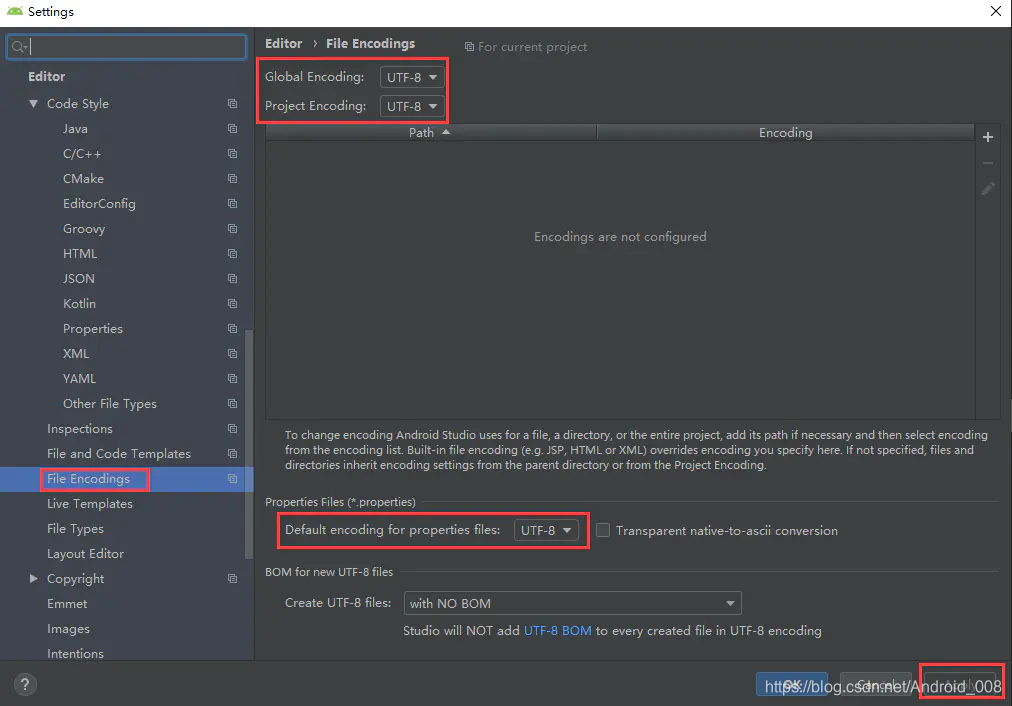Open Live Templates settings page

(90, 503)
